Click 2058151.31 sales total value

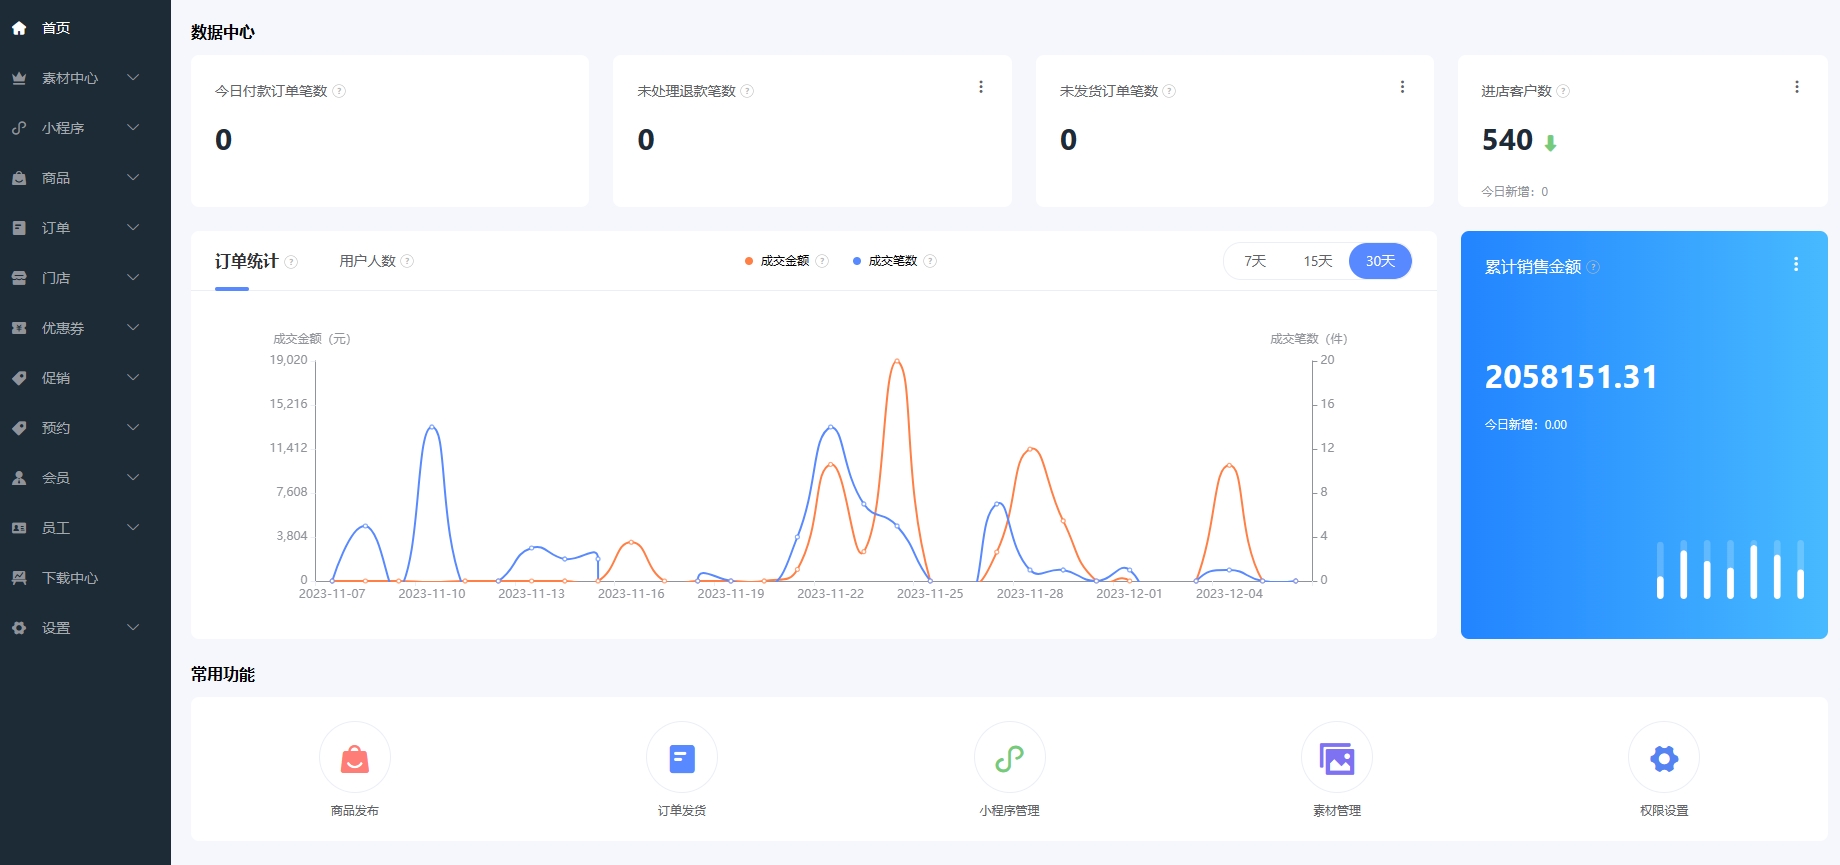(1571, 377)
